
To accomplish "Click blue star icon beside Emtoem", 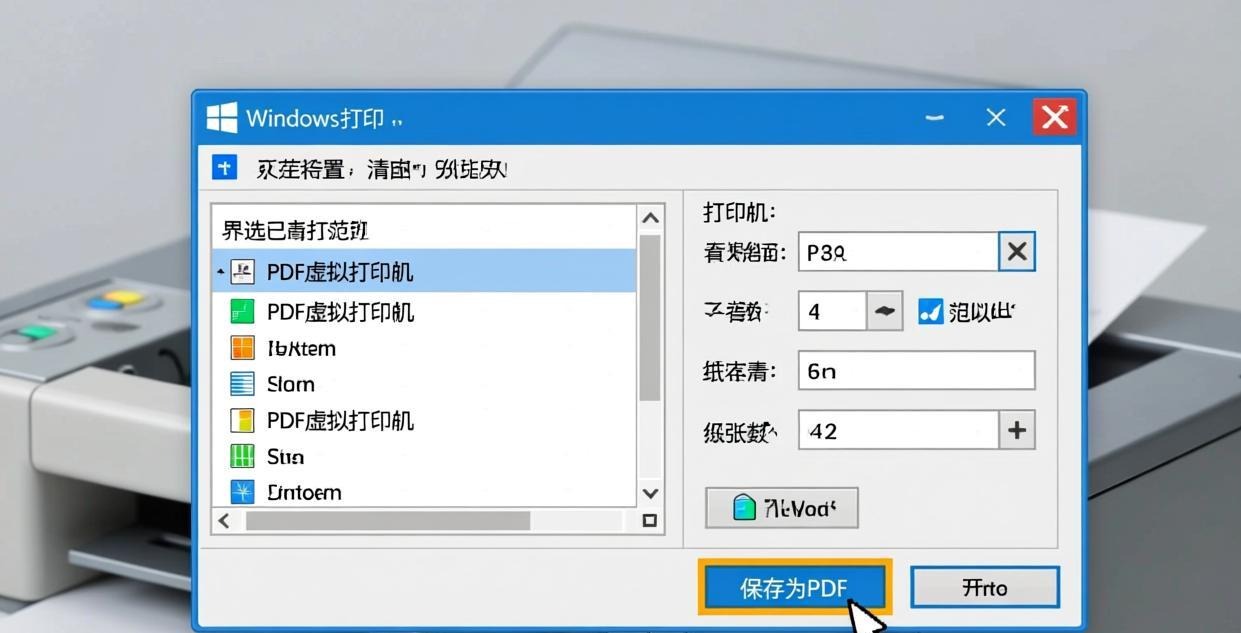I will [x=243, y=492].
